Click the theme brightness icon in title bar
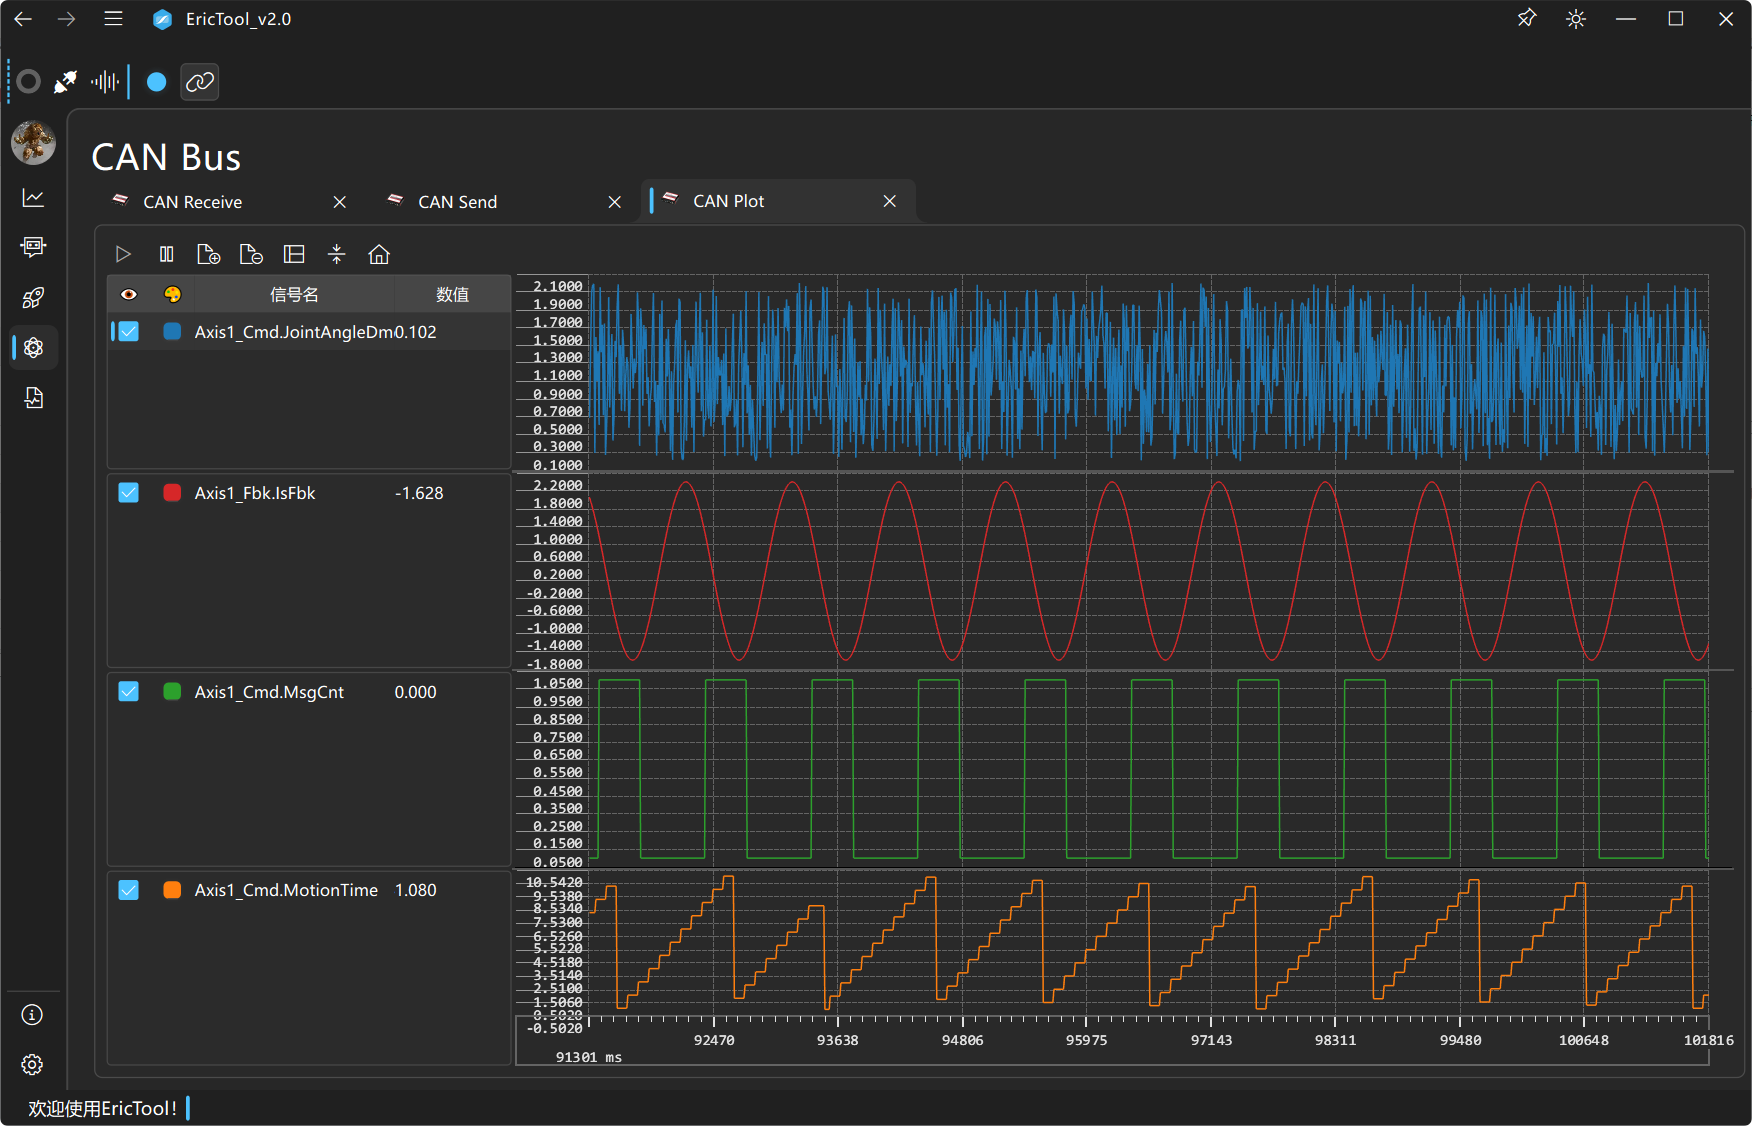Image resolution: width=1752 pixels, height=1126 pixels. 1576,19
